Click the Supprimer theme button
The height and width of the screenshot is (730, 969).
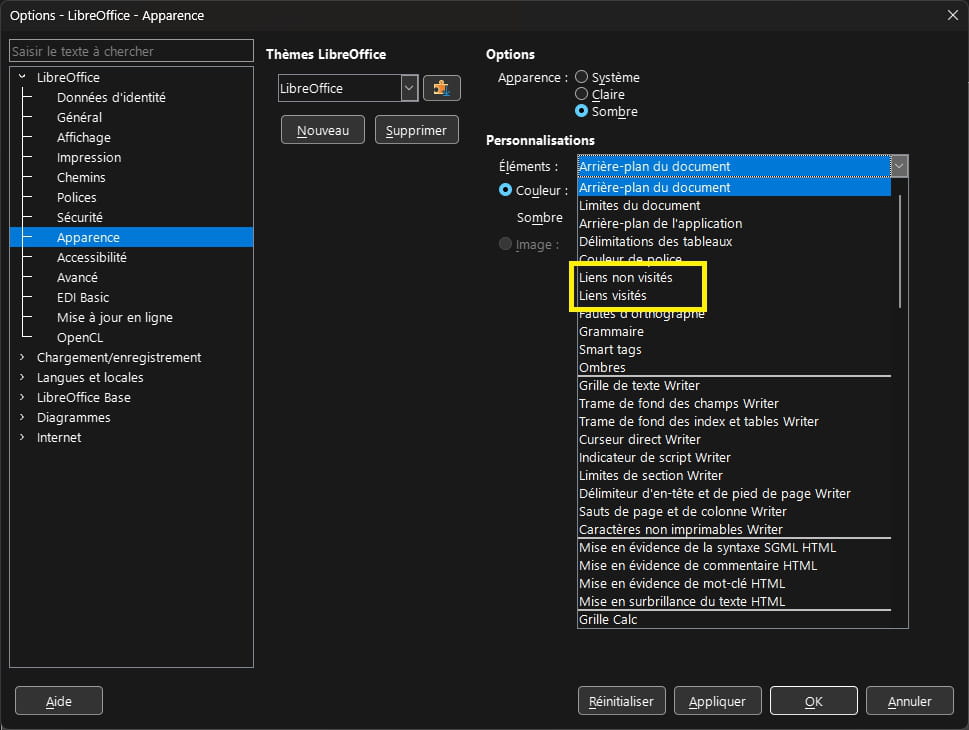pyautogui.click(x=417, y=130)
